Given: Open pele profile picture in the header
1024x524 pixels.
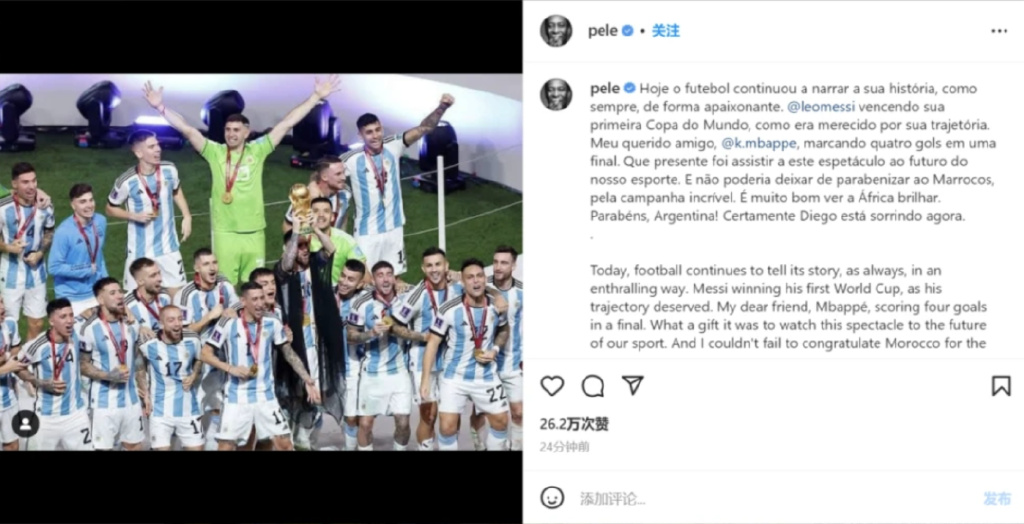Looking at the screenshot, I should coord(556,31).
